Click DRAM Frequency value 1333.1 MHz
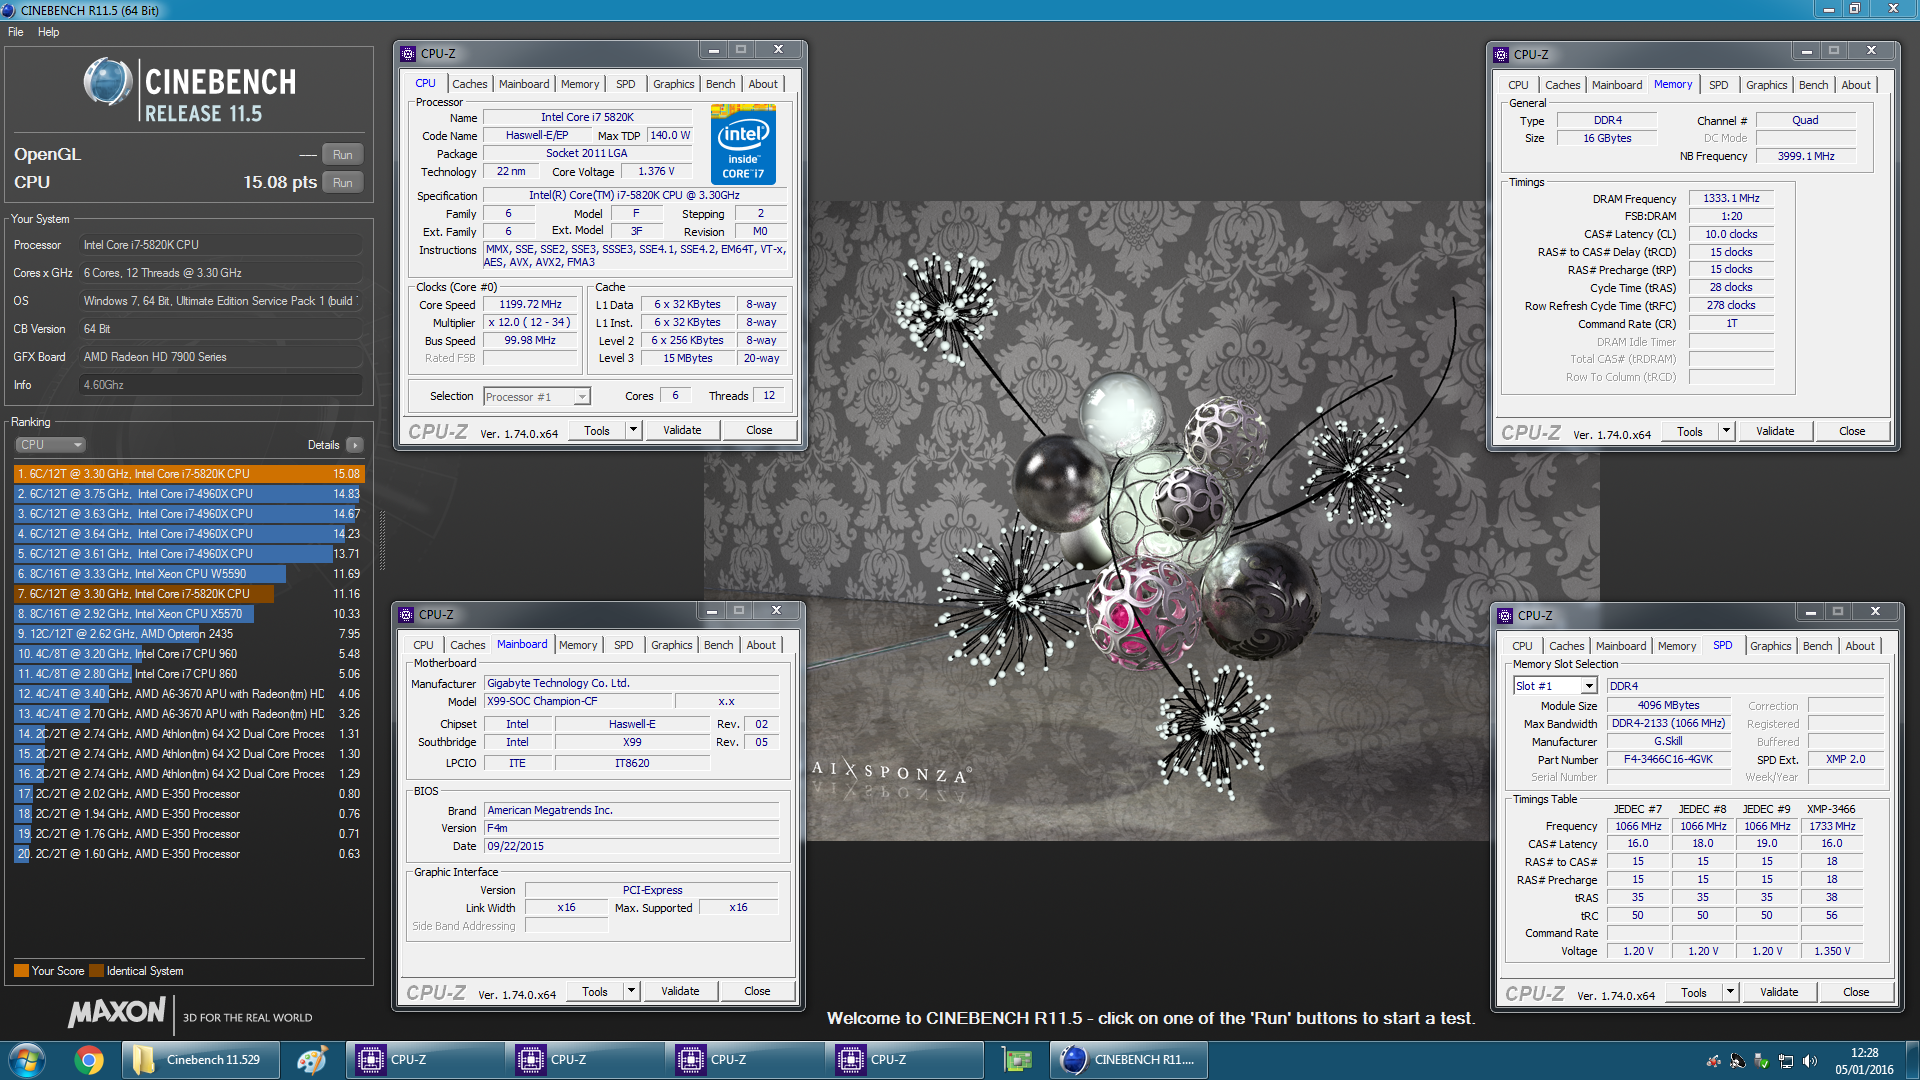The height and width of the screenshot is (1080, 1920). point(1731,198)
